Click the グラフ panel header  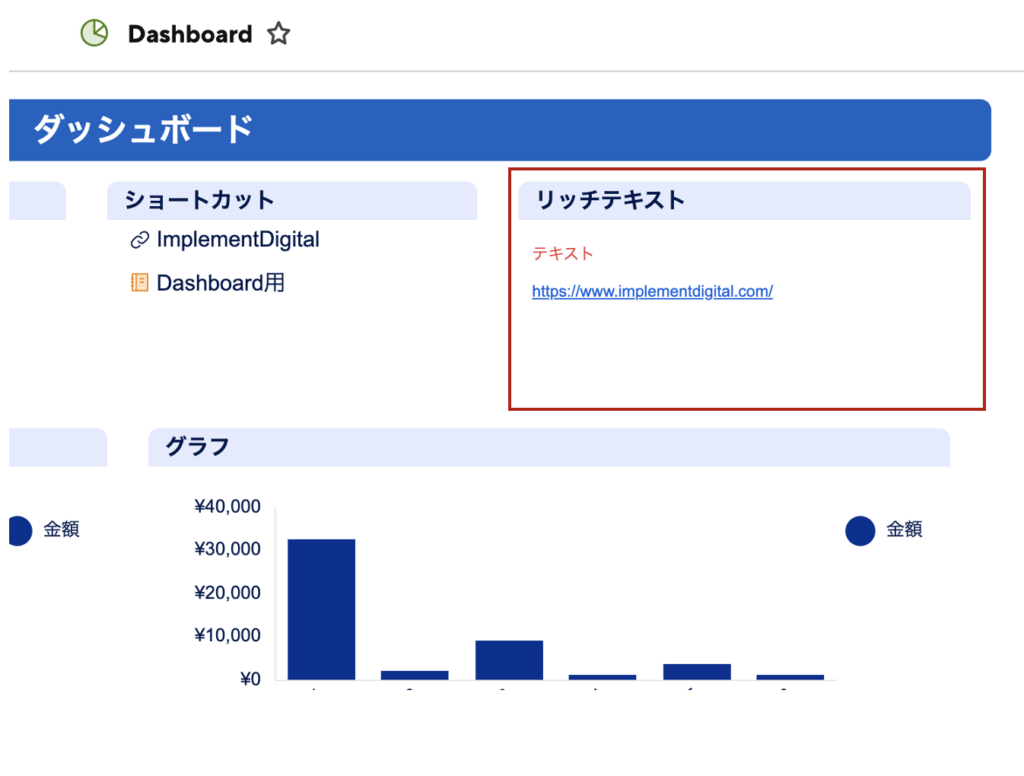click(549, 447)
